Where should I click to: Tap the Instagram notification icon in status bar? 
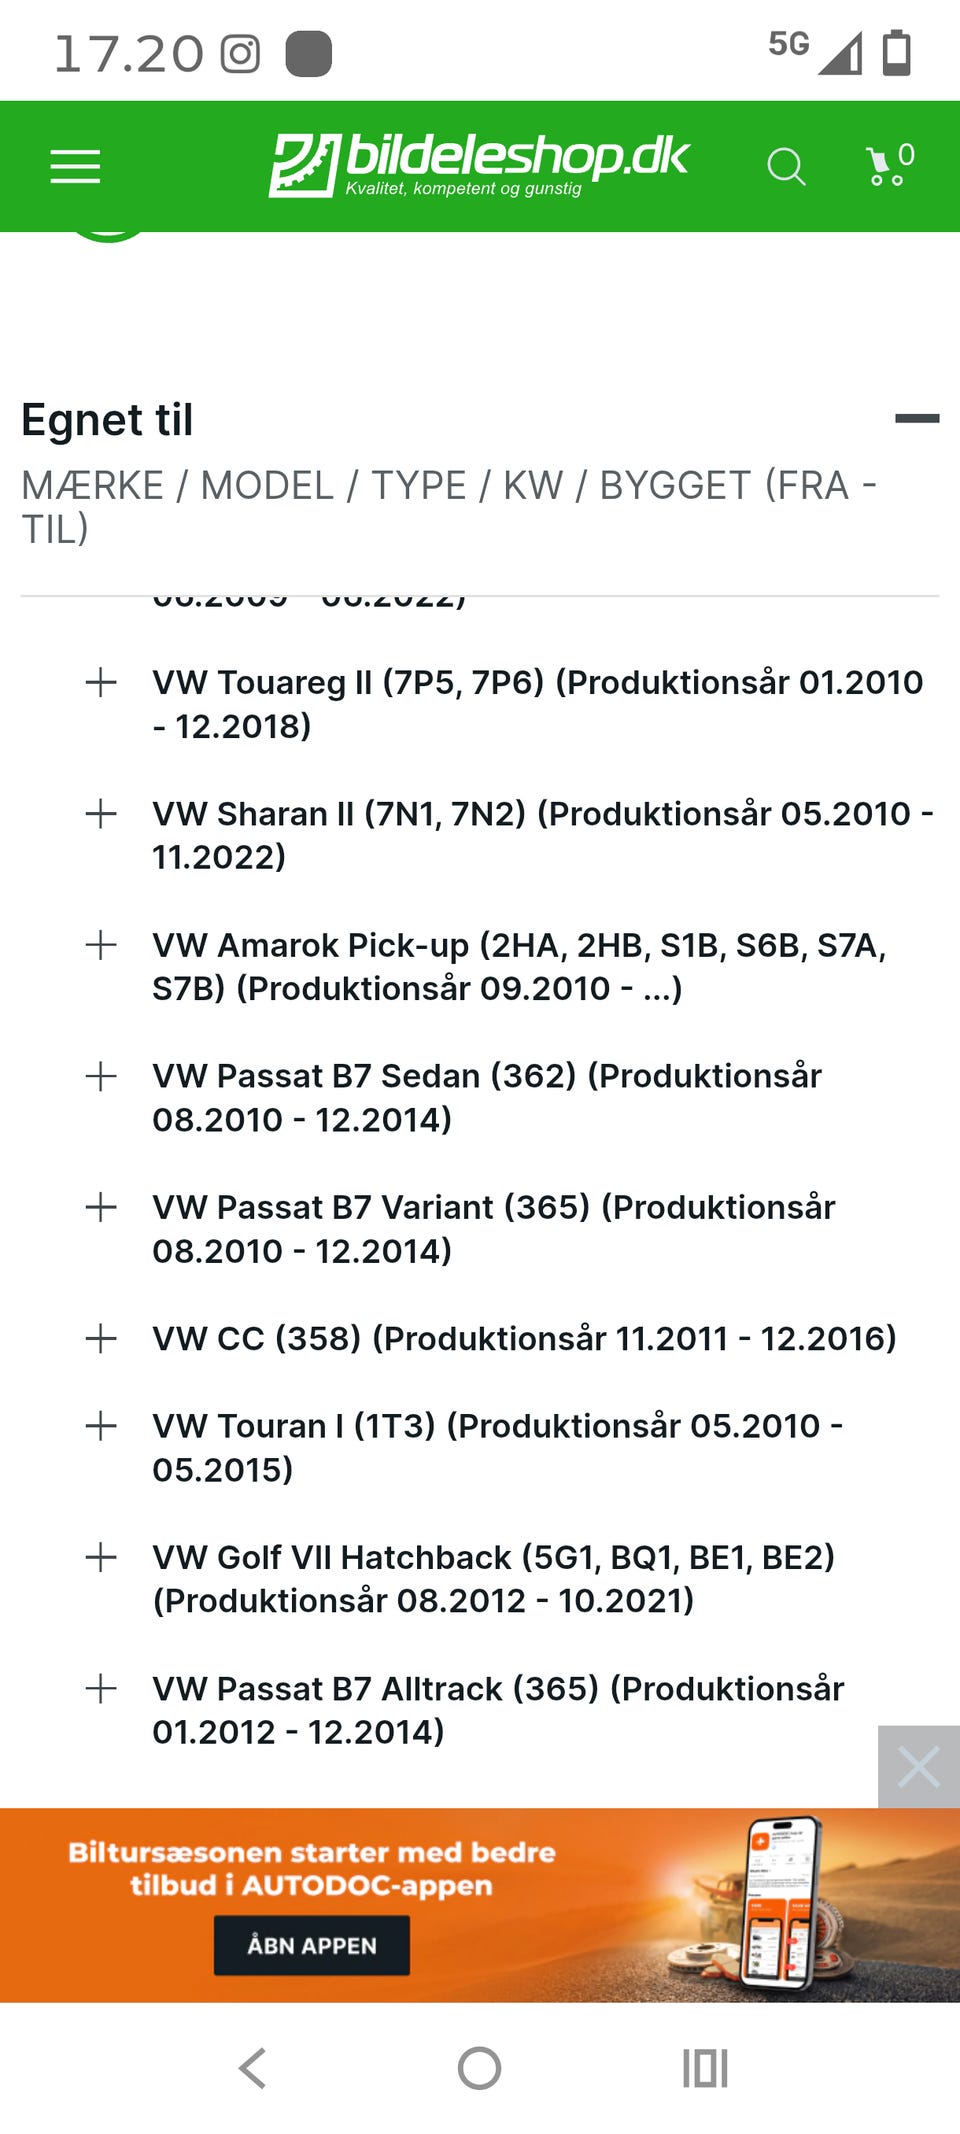click(240, 54)
